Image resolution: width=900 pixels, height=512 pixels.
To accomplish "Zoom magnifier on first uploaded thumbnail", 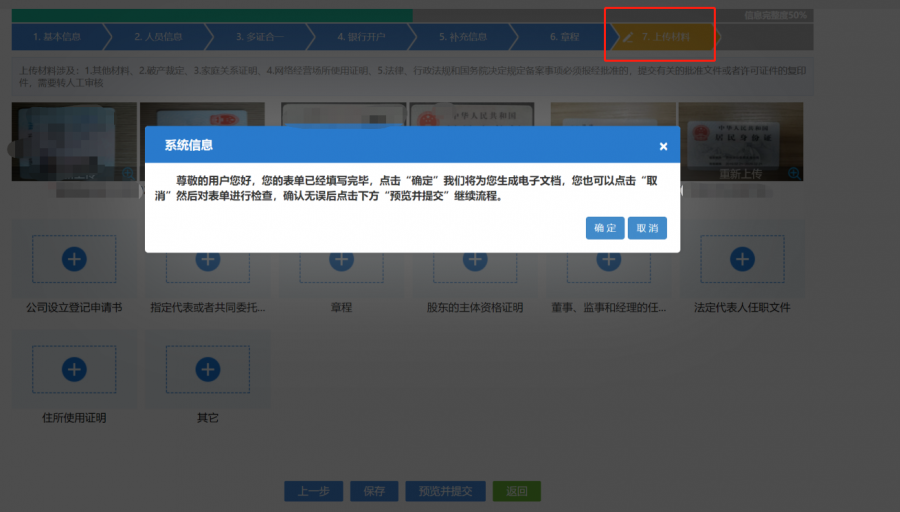I will click(x=128, y=173).
